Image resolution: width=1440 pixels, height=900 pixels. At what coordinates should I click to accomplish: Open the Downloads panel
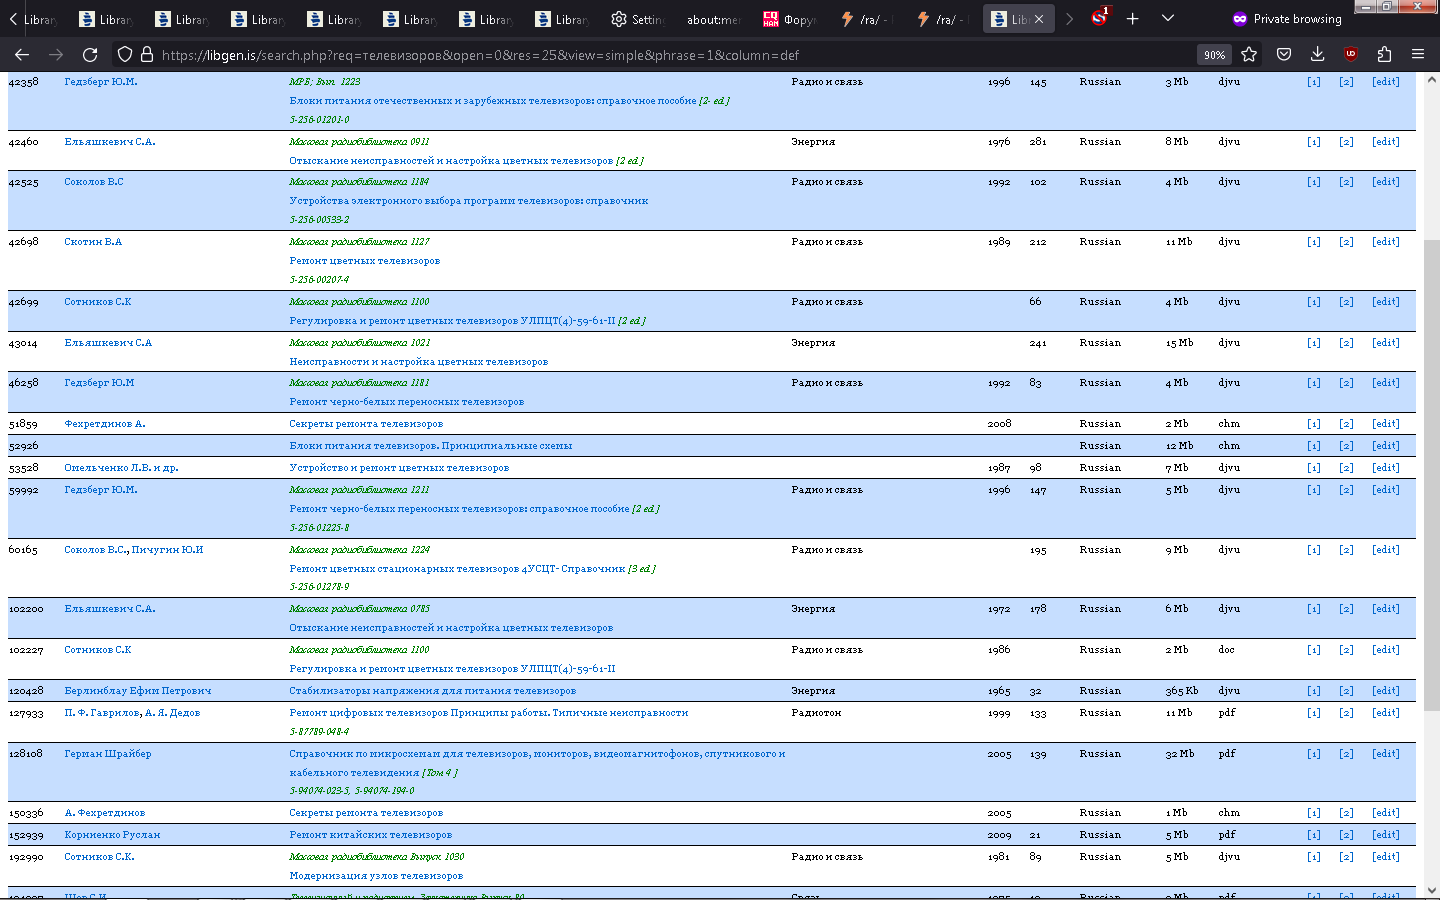click(x=1317, y=55)
